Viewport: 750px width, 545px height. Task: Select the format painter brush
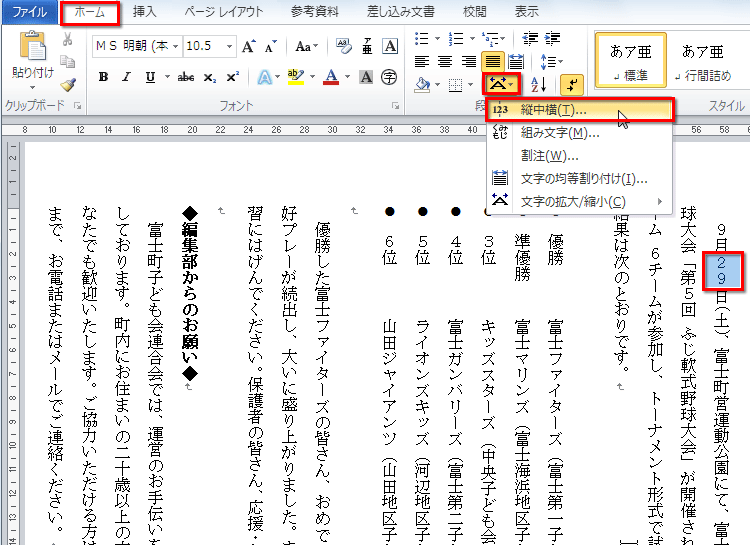(67, 85)
